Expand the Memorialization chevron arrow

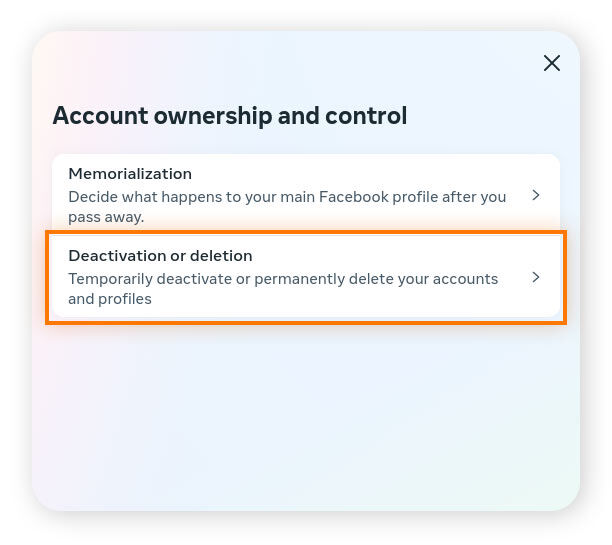(536, 195)
